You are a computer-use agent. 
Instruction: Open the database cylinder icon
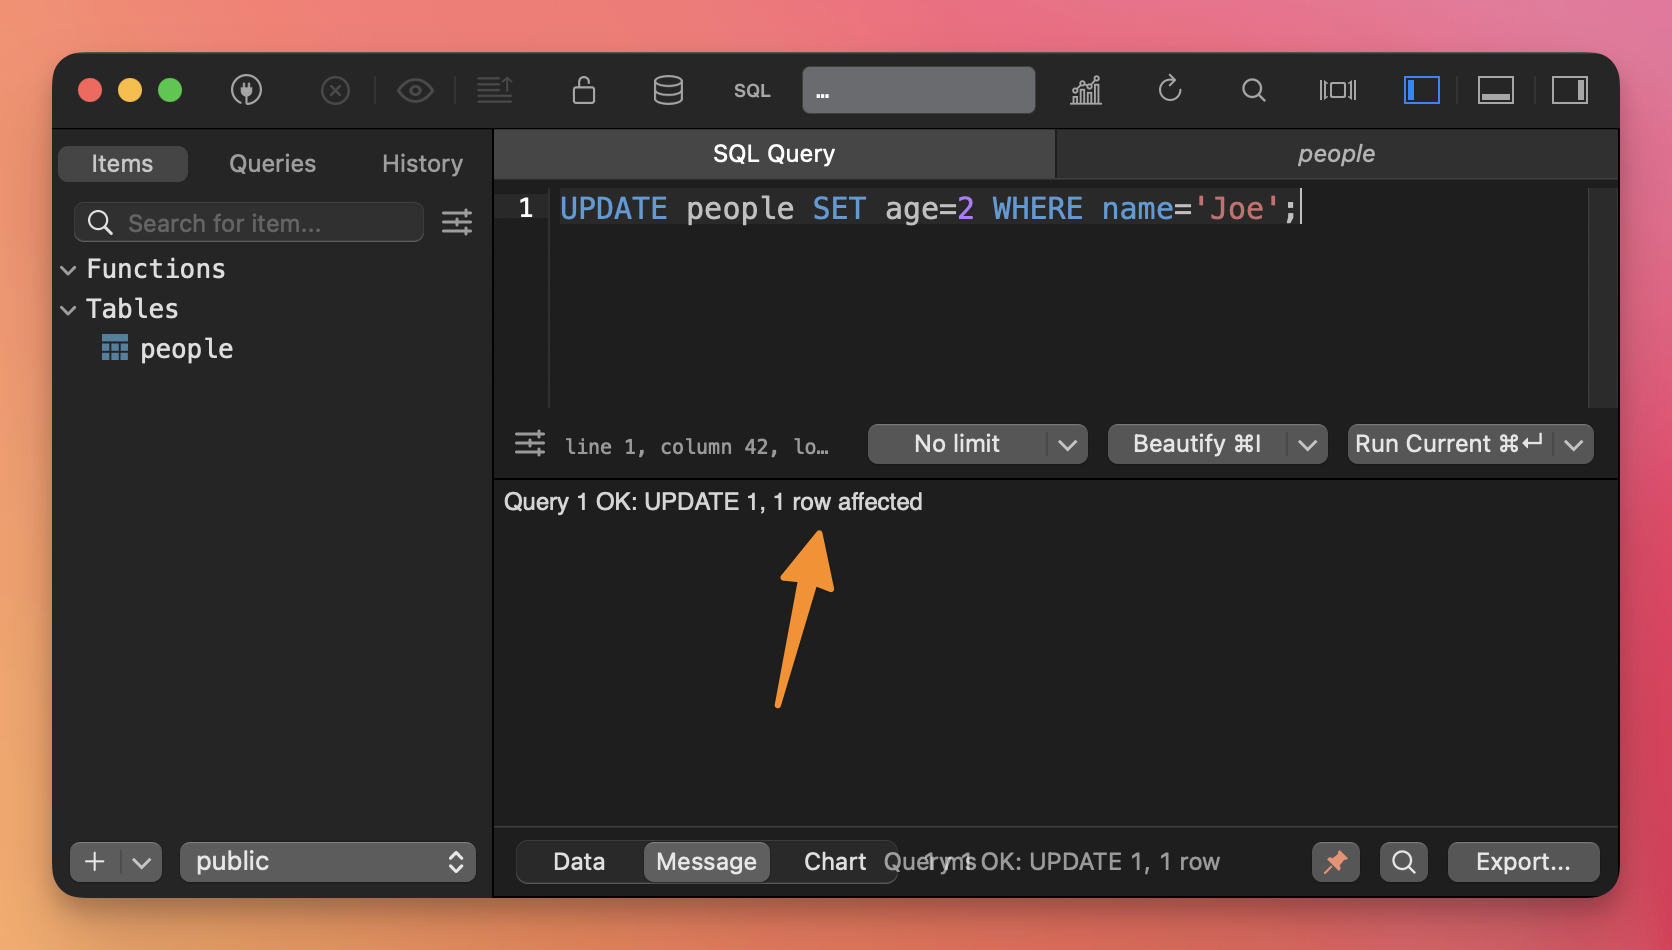point(668,91)
